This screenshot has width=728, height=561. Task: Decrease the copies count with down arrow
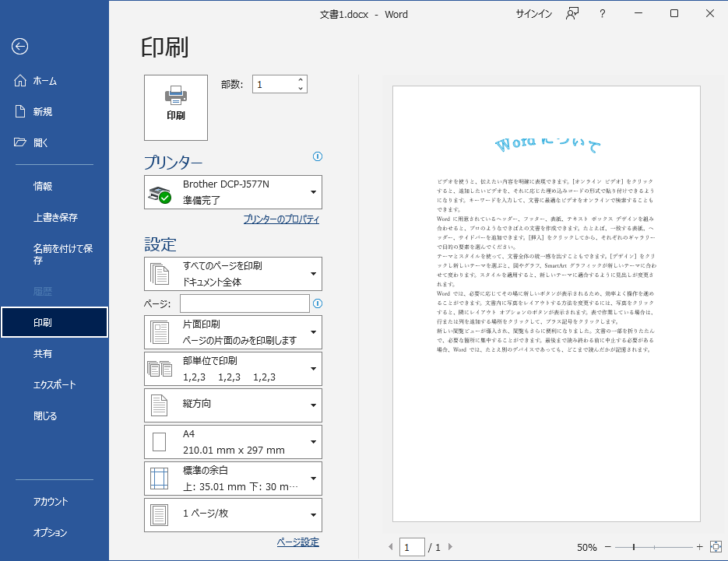(x=301, y=89)
